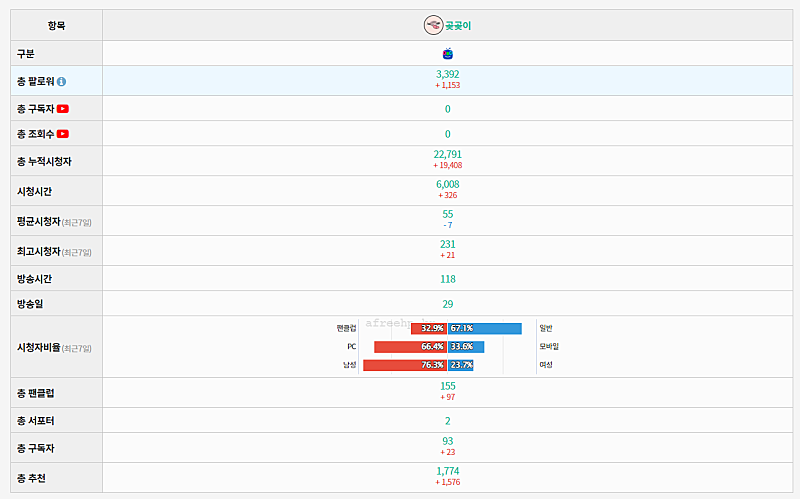Click the 총 누적시청자 row label
The image size is (800, 499).
pos(44,161)
